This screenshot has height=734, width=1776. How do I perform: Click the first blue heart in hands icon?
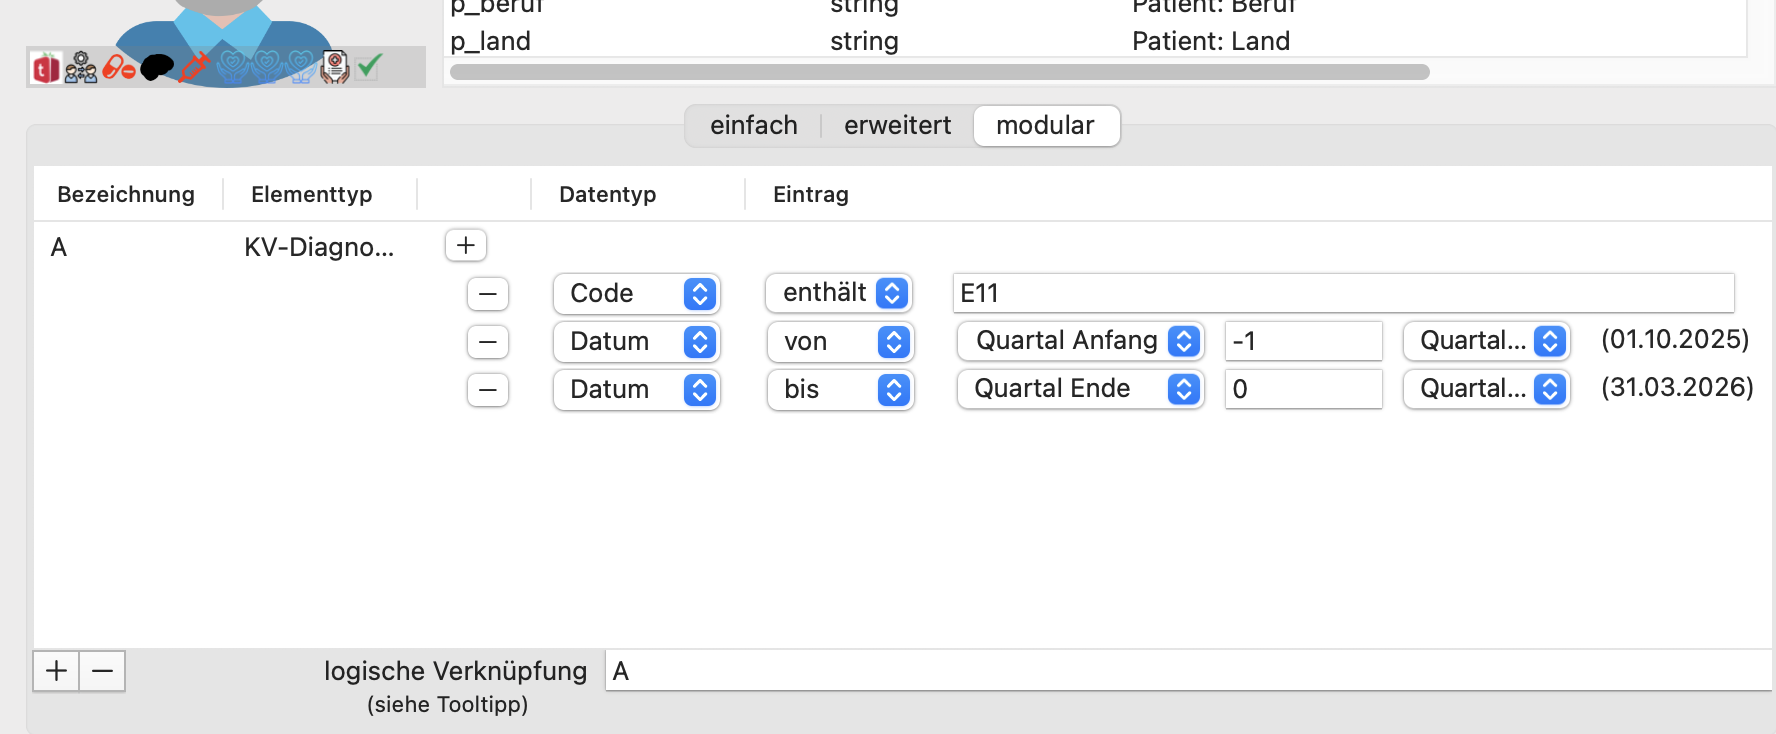pyautogui.click(x=232, y=67)
